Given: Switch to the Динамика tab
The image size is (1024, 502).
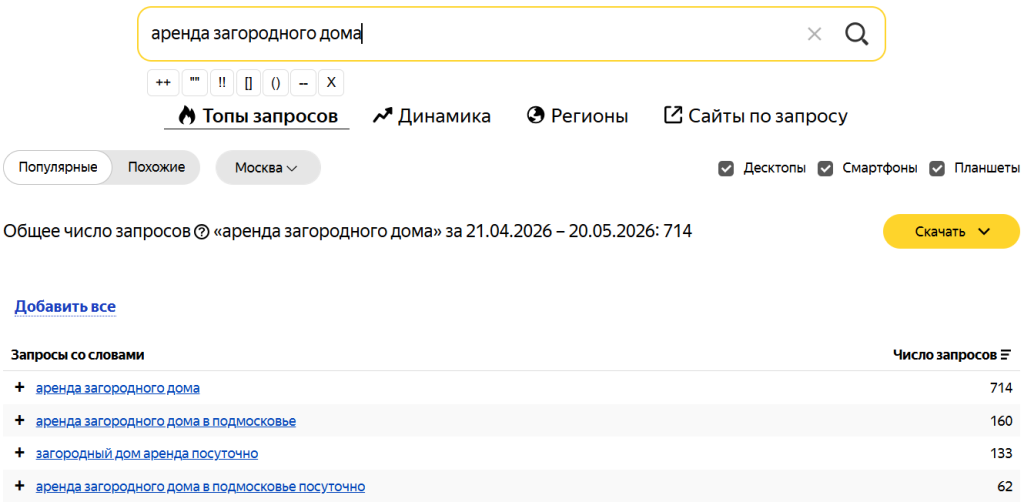Looking at the screenshot, I should click(x=432, y=116).
